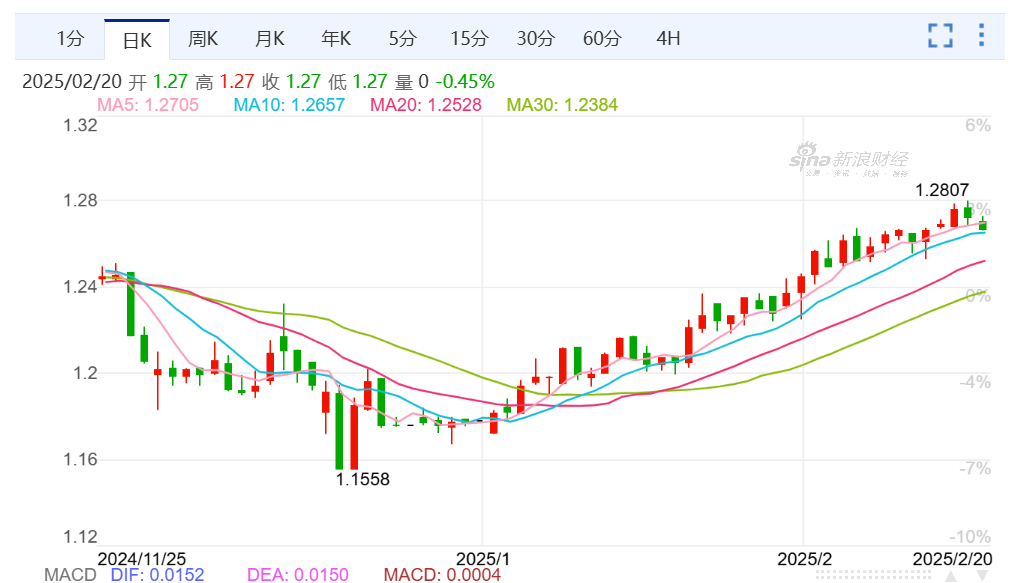This screenshot has height=583, width=1024.
Task: Switch to the 4H chart tab
Action: pos(668,39)
